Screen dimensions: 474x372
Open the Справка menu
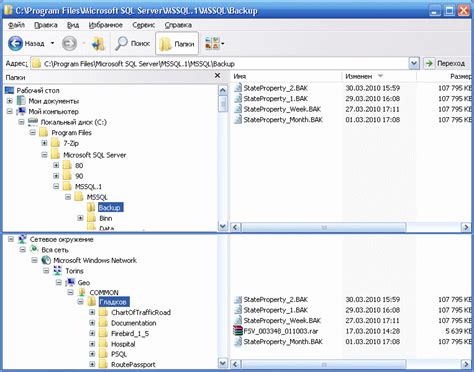tap(178, 25)
